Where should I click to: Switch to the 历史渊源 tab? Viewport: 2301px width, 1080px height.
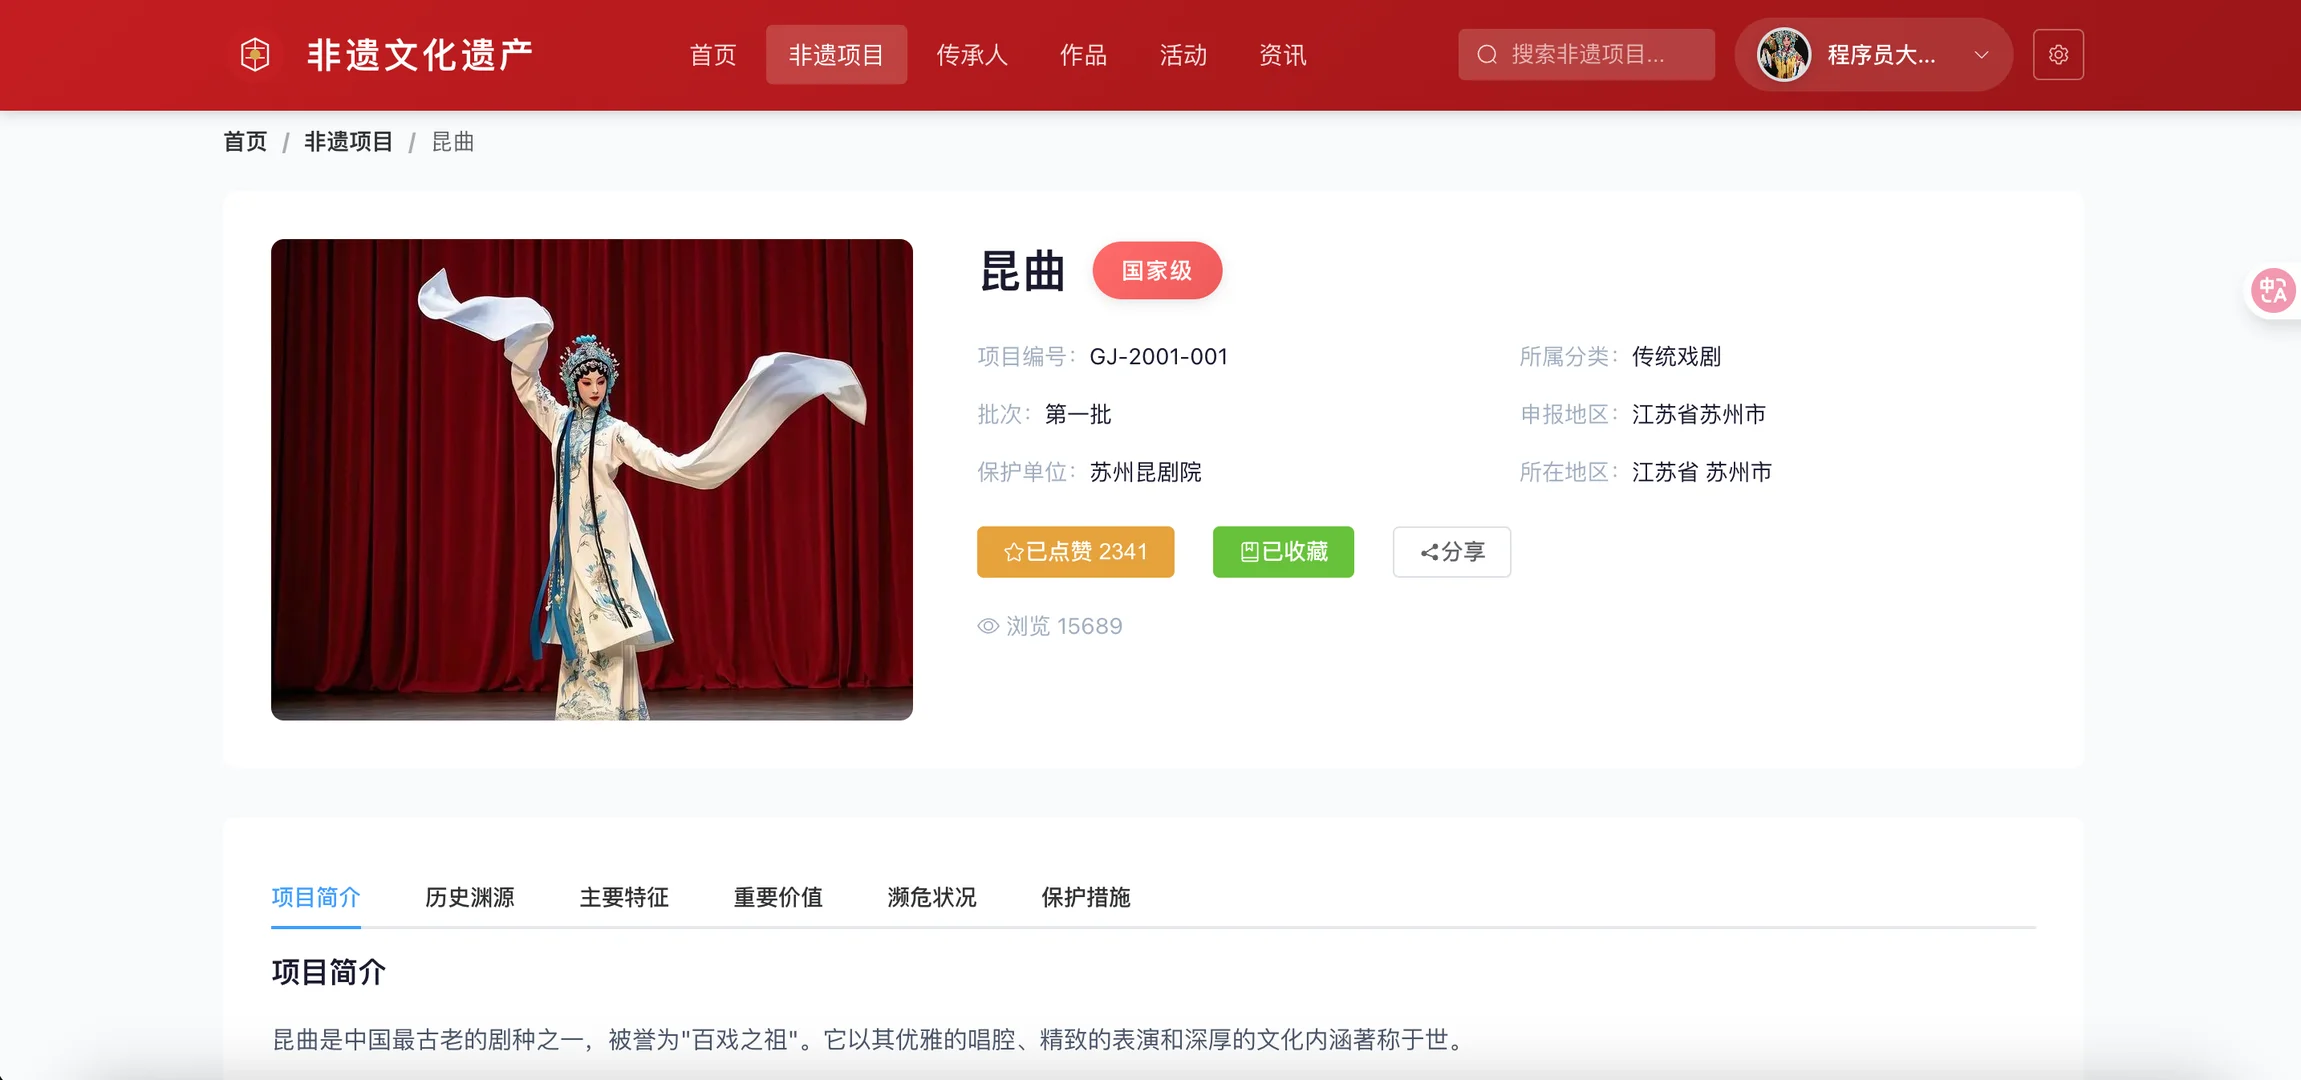point(469,897)
